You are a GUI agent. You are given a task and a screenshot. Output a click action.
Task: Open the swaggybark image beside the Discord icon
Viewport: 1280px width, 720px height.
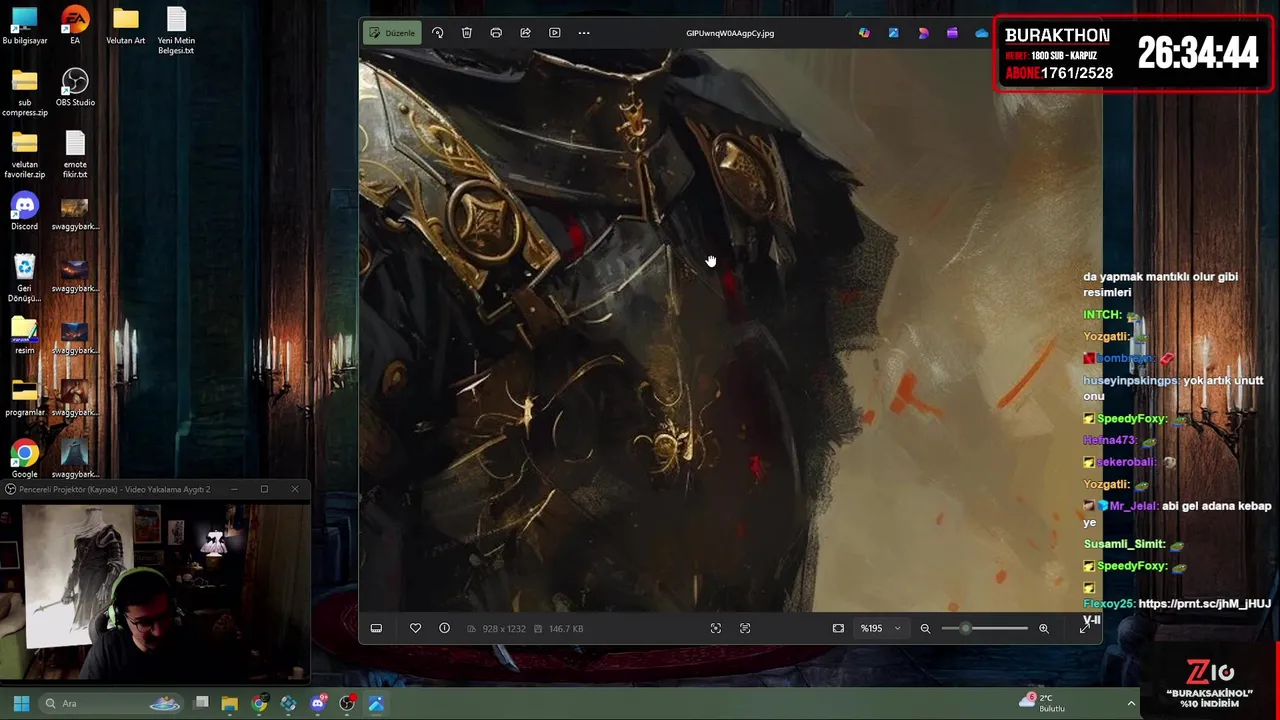[75, 212]
